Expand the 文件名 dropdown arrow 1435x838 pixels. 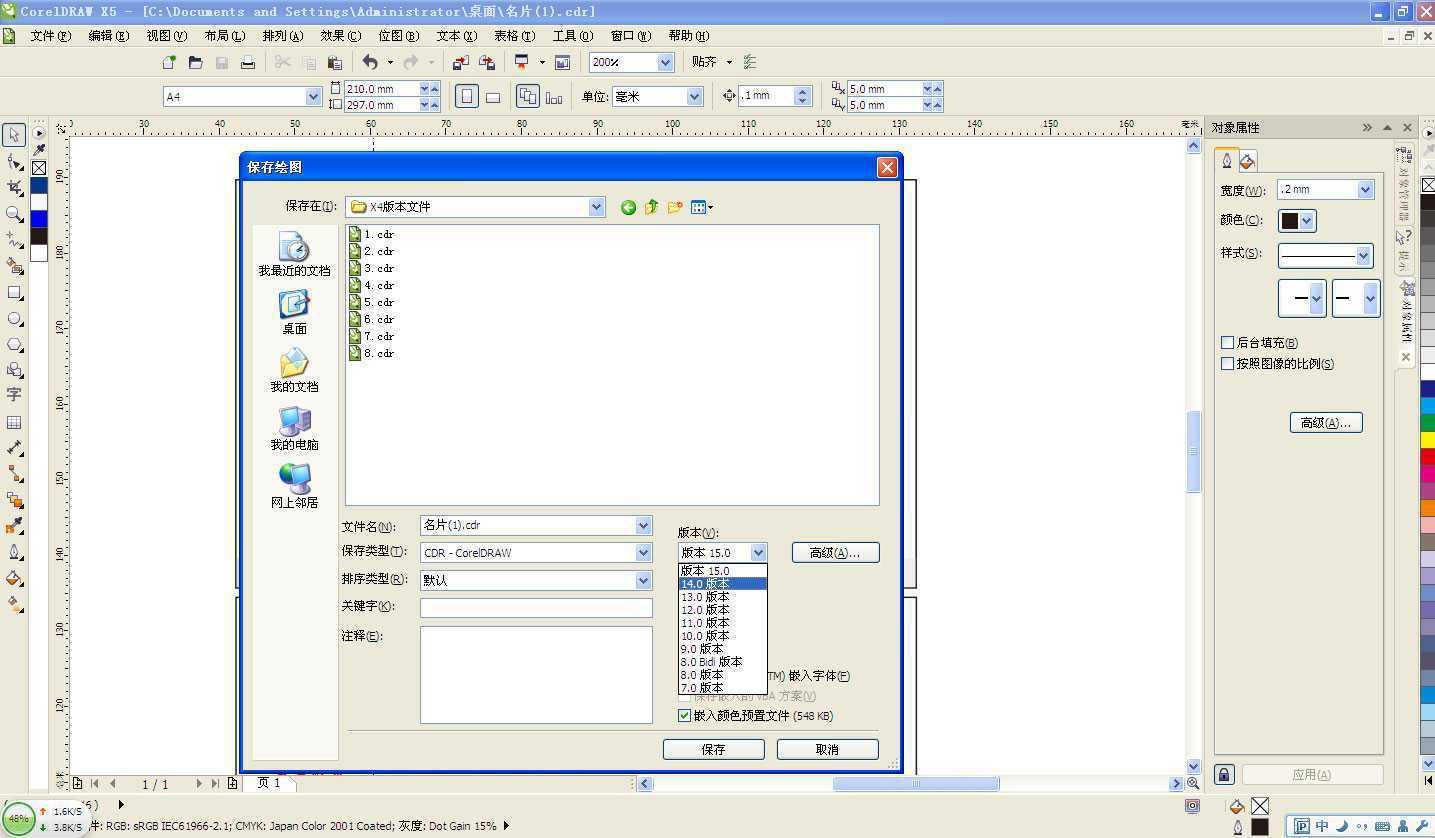(x=643, y=525)
